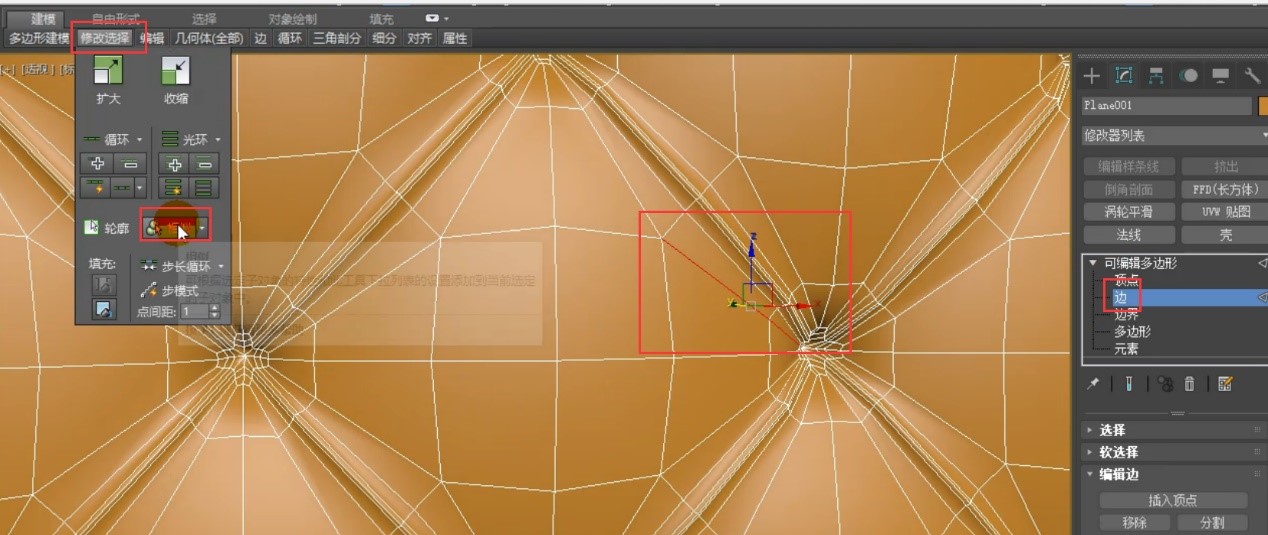Switch to the 自由形式 ribbon tab
Screen dimensions: 1268x535
[x=115, y=18]
